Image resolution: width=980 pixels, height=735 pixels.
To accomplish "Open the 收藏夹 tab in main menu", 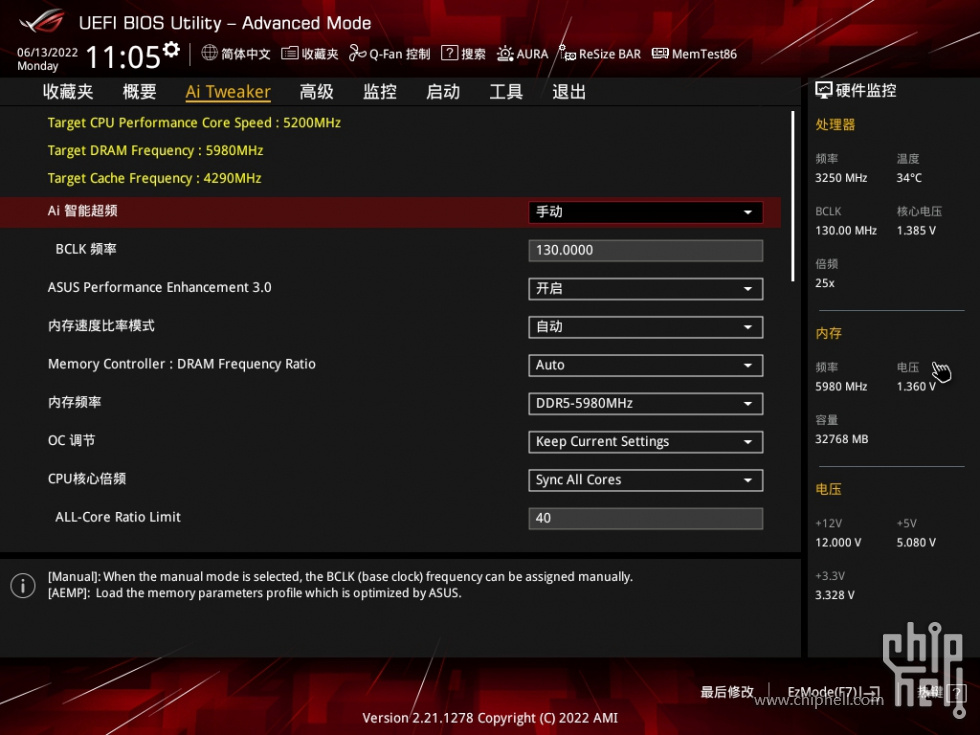I will [x=68, y=92].
